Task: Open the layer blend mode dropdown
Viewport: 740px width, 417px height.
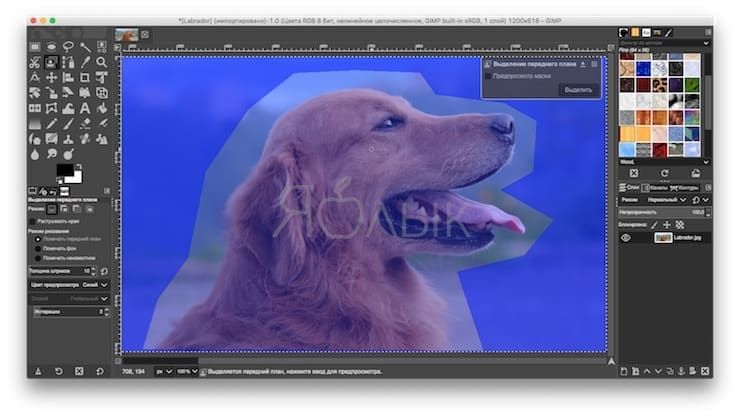Action: click(666, 200)
